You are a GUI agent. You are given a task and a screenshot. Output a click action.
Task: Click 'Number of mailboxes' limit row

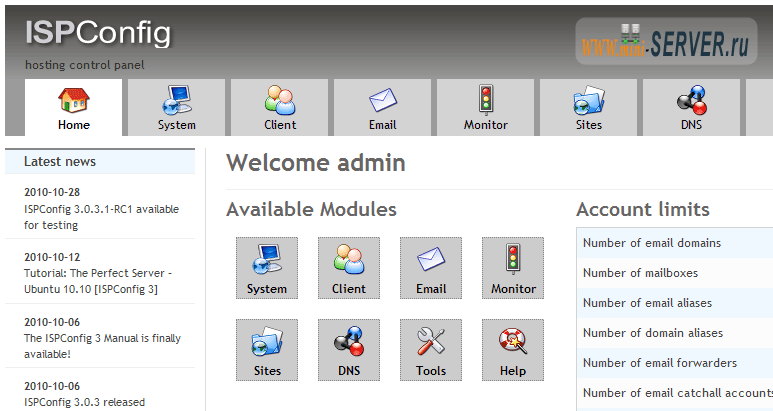click(x=675, y=273)
